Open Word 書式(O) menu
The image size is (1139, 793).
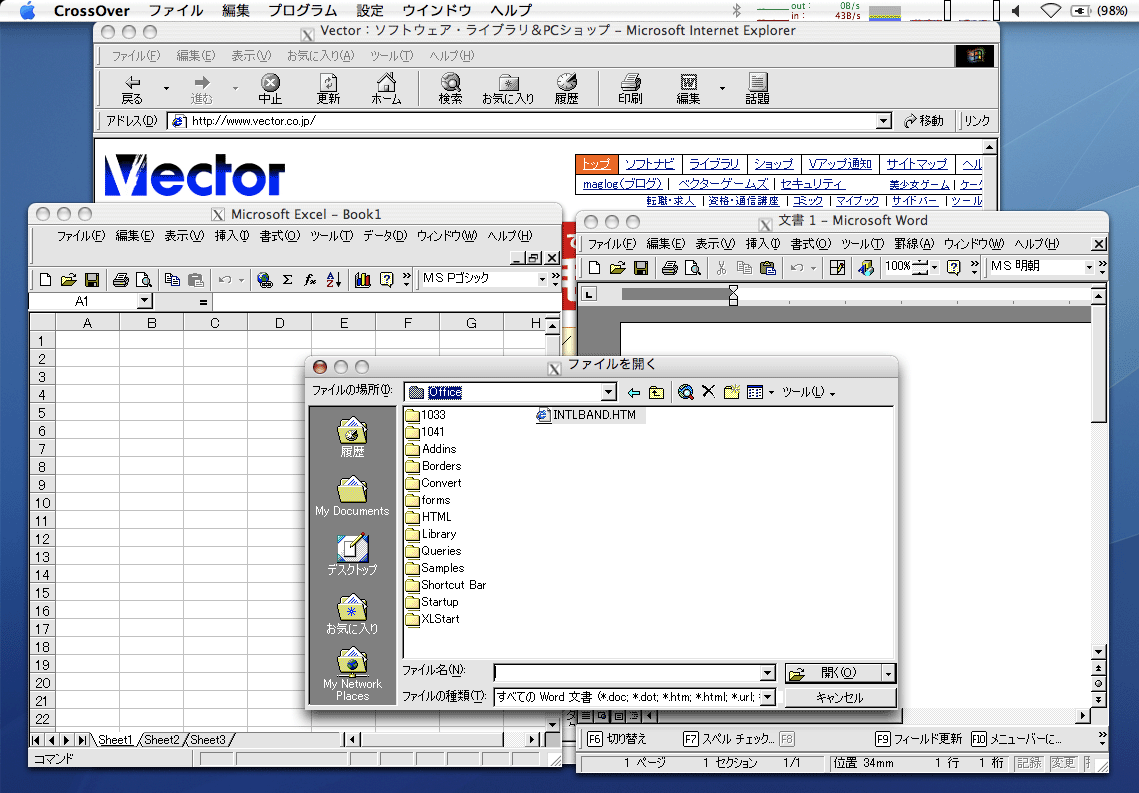click(x=811, y=244)
